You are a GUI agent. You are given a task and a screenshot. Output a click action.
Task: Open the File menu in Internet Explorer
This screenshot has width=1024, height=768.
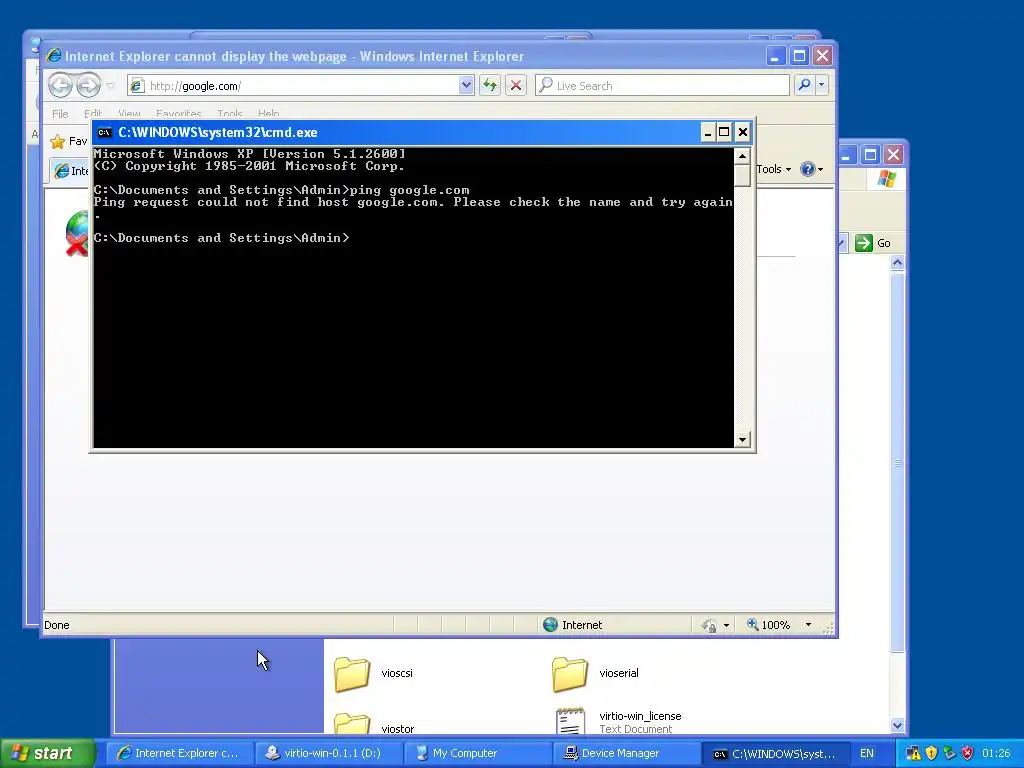point(60,114)
